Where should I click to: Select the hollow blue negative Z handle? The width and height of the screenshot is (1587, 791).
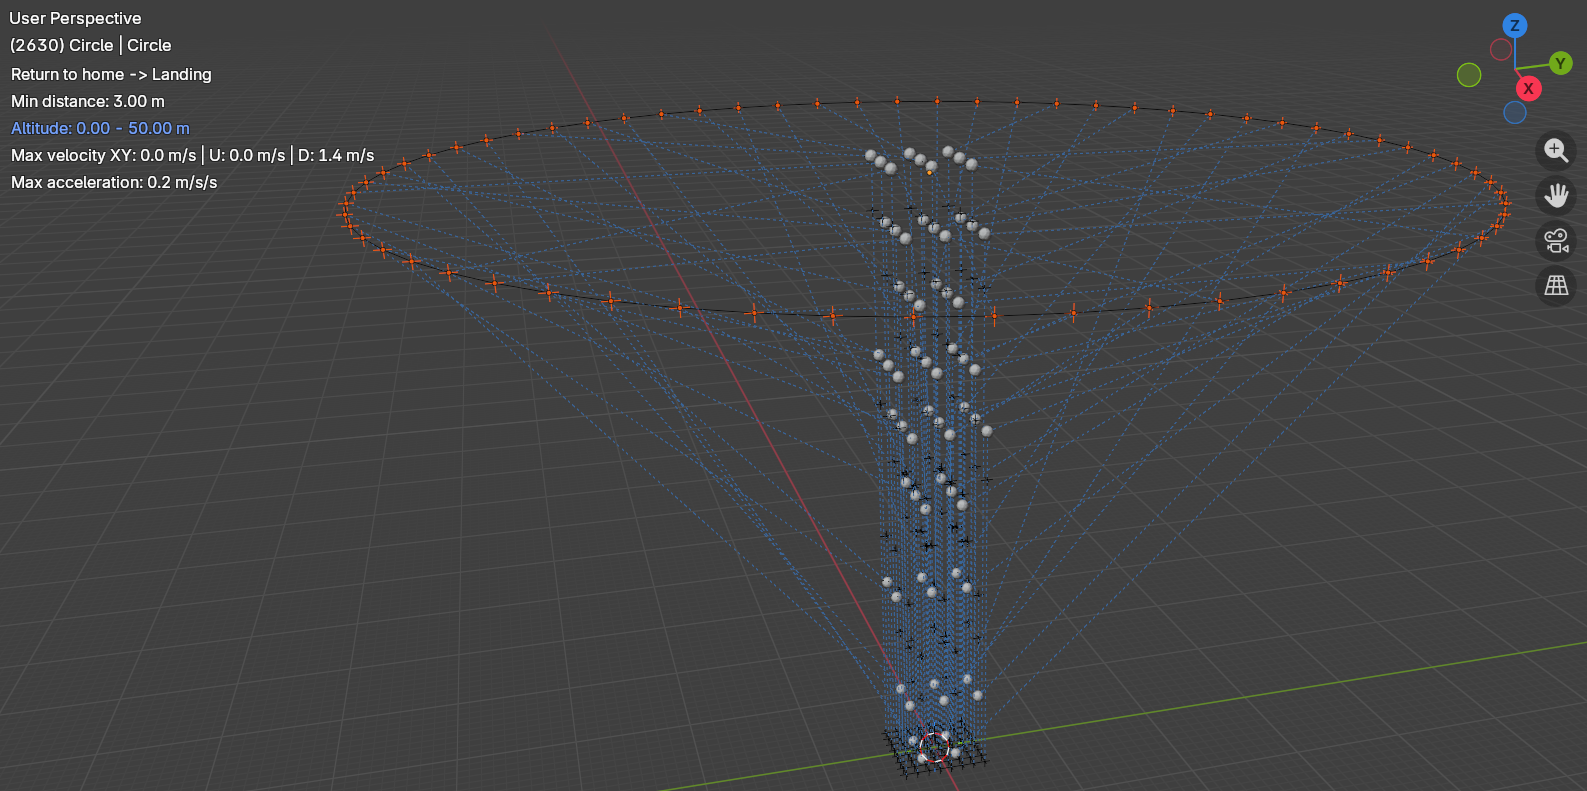point(1515,113)
